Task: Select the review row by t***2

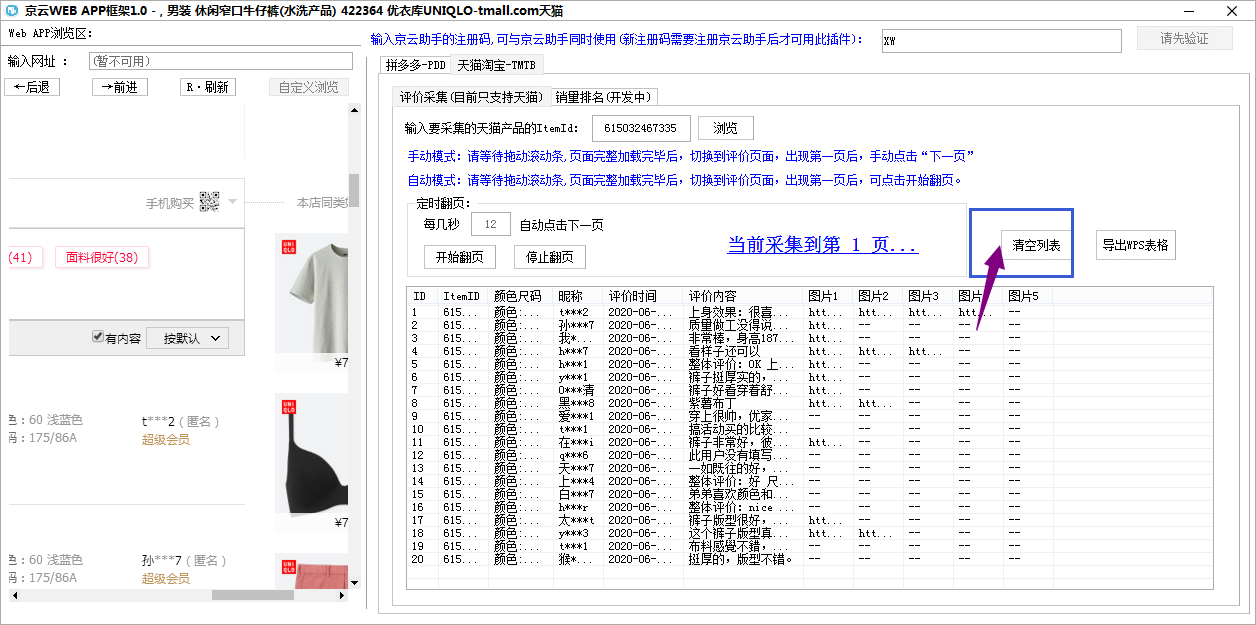Action: [x=810, y=312]
